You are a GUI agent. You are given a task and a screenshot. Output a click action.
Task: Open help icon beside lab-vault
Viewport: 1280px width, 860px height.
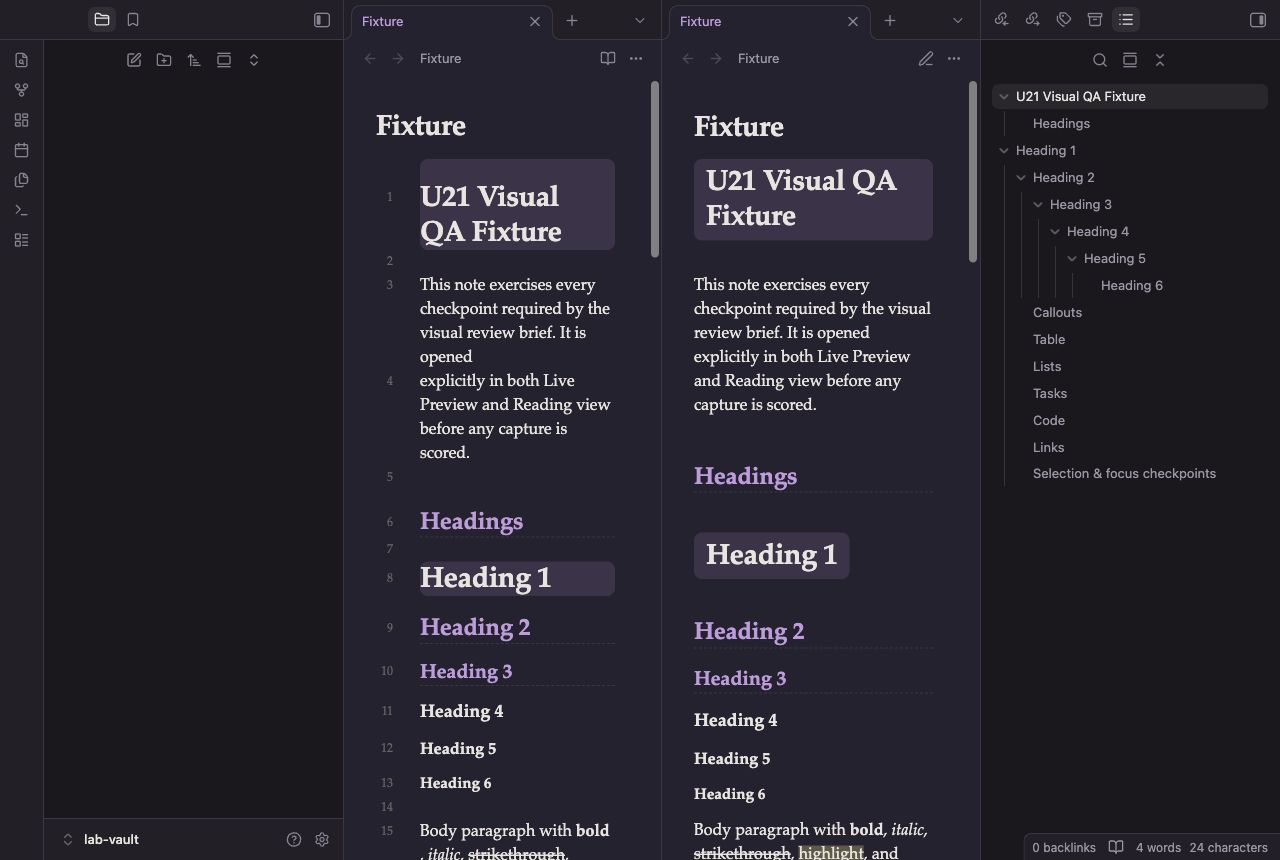tap(294, 840)
